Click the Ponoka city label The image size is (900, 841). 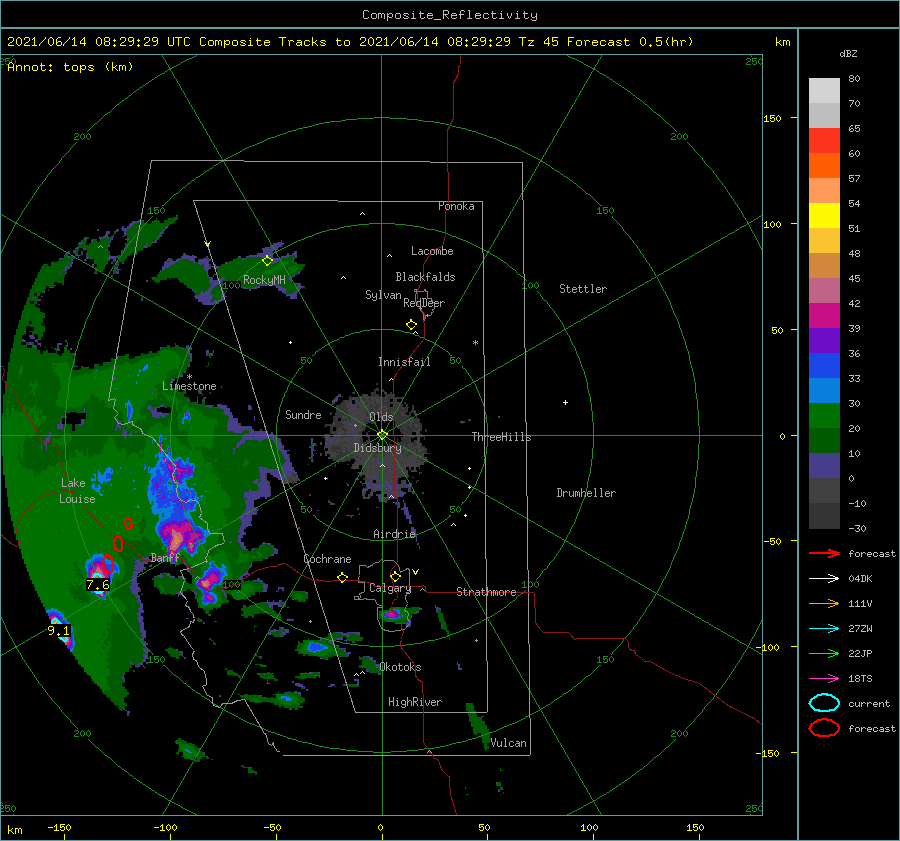456,206
